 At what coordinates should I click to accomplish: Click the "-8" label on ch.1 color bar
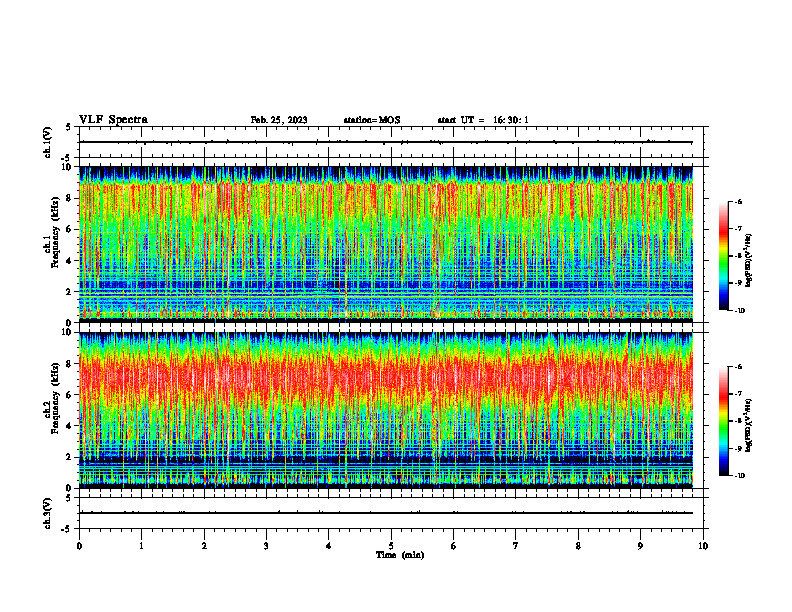point(738,256)
